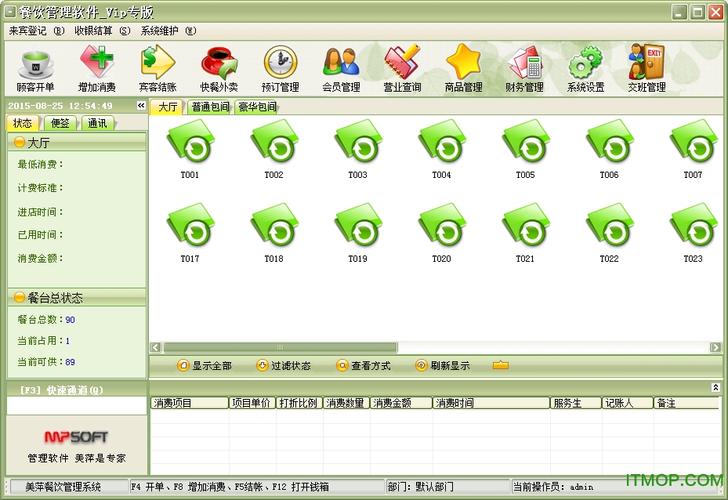Sort by 消费时间 column header
Viewport: 728px width, 500px height.
click(x=491, y=403)
